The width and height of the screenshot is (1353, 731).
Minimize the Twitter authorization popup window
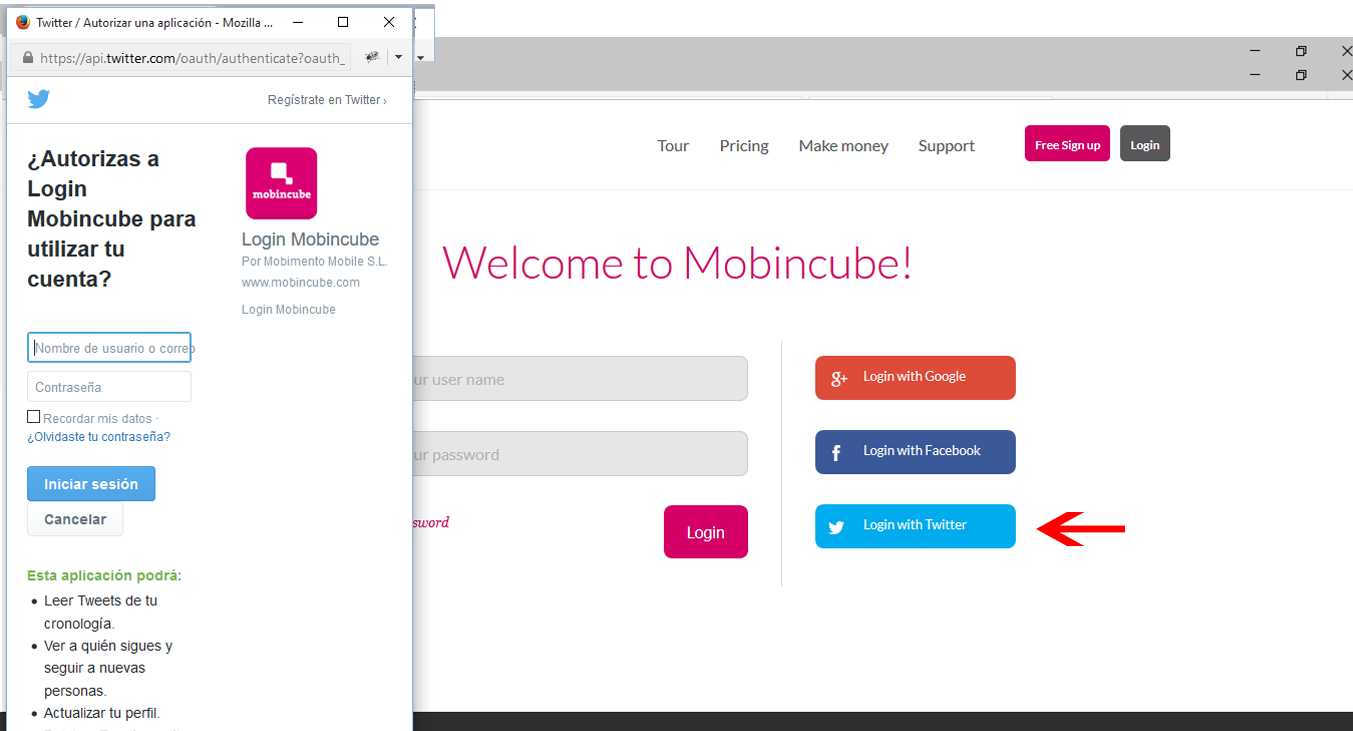coord(297,22)
